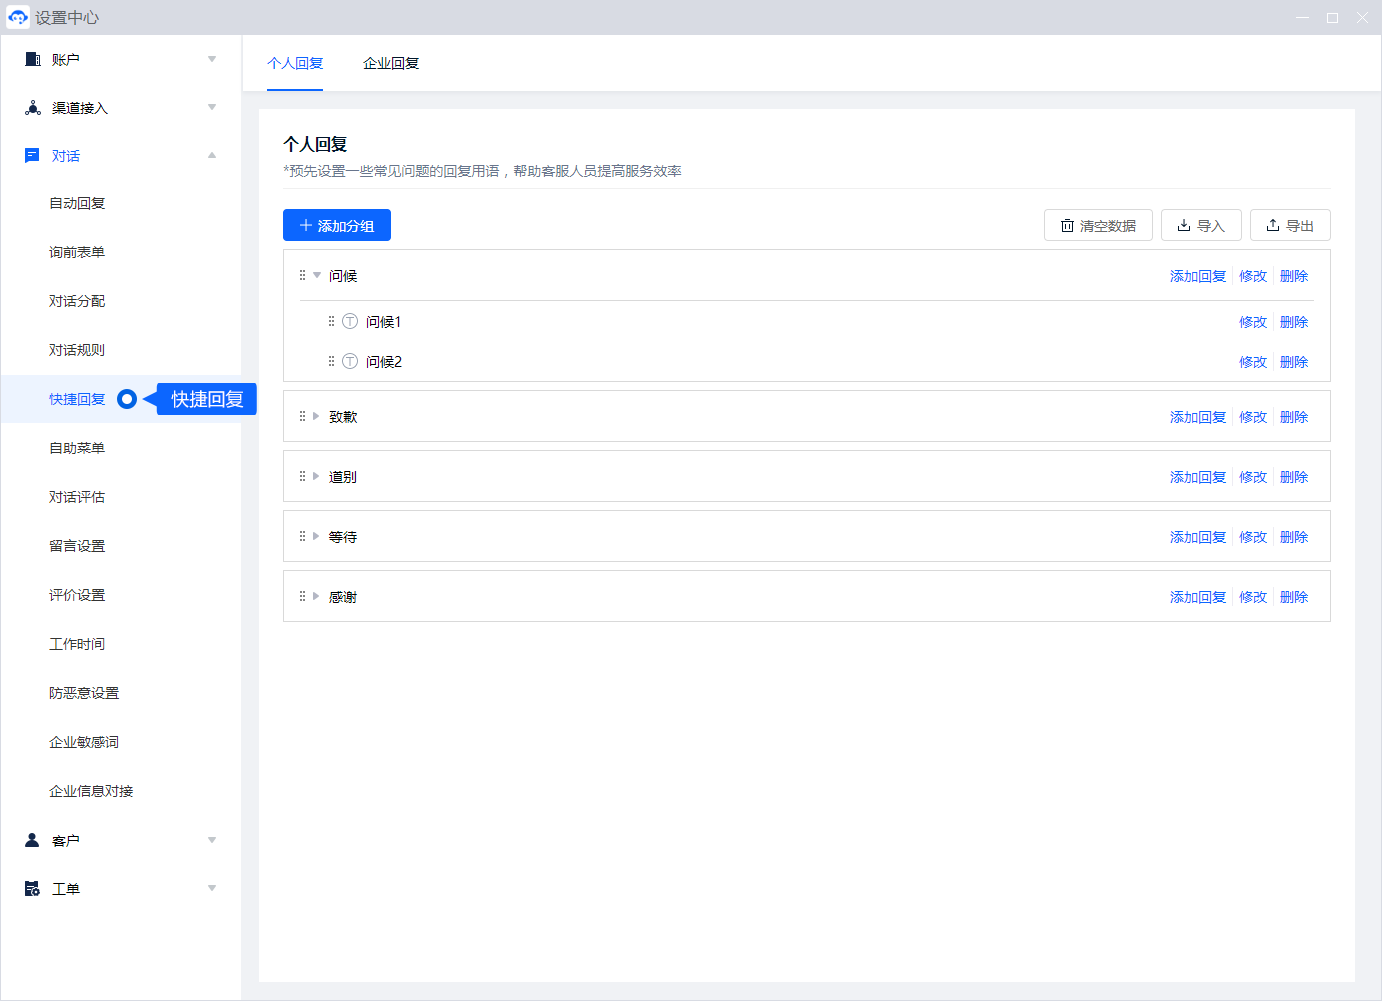Open 对话分配 in the sidebar

tap(77, 301)
